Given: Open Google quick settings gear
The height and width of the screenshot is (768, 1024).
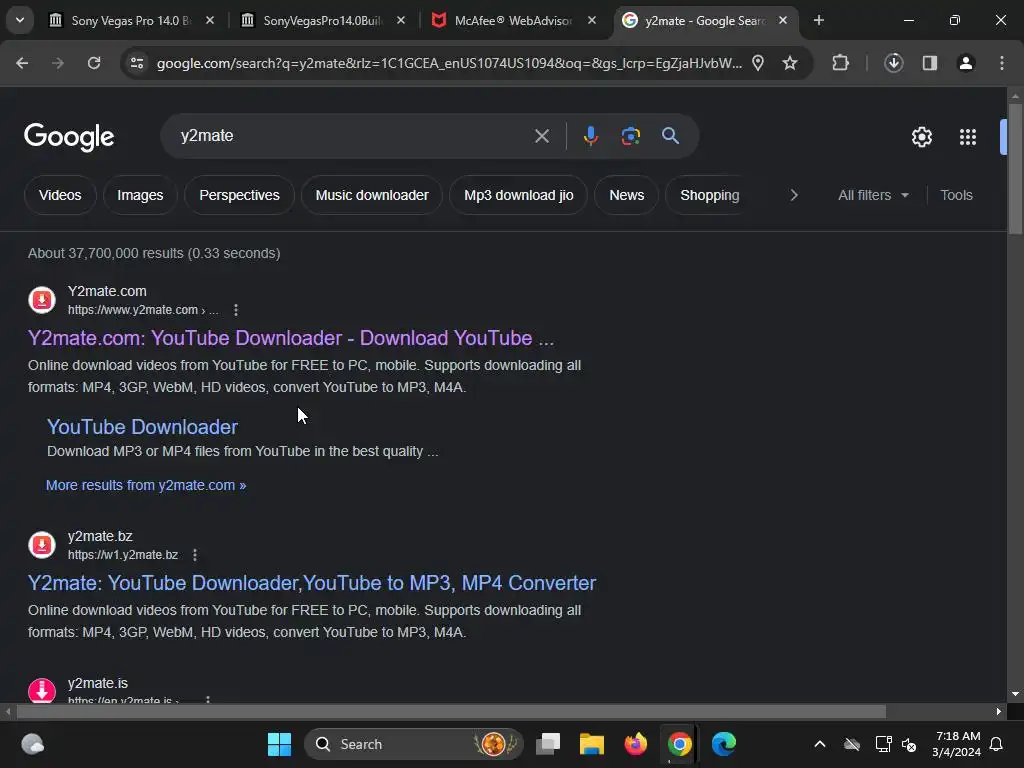Looking at the screenshot, I should [921, 136].
